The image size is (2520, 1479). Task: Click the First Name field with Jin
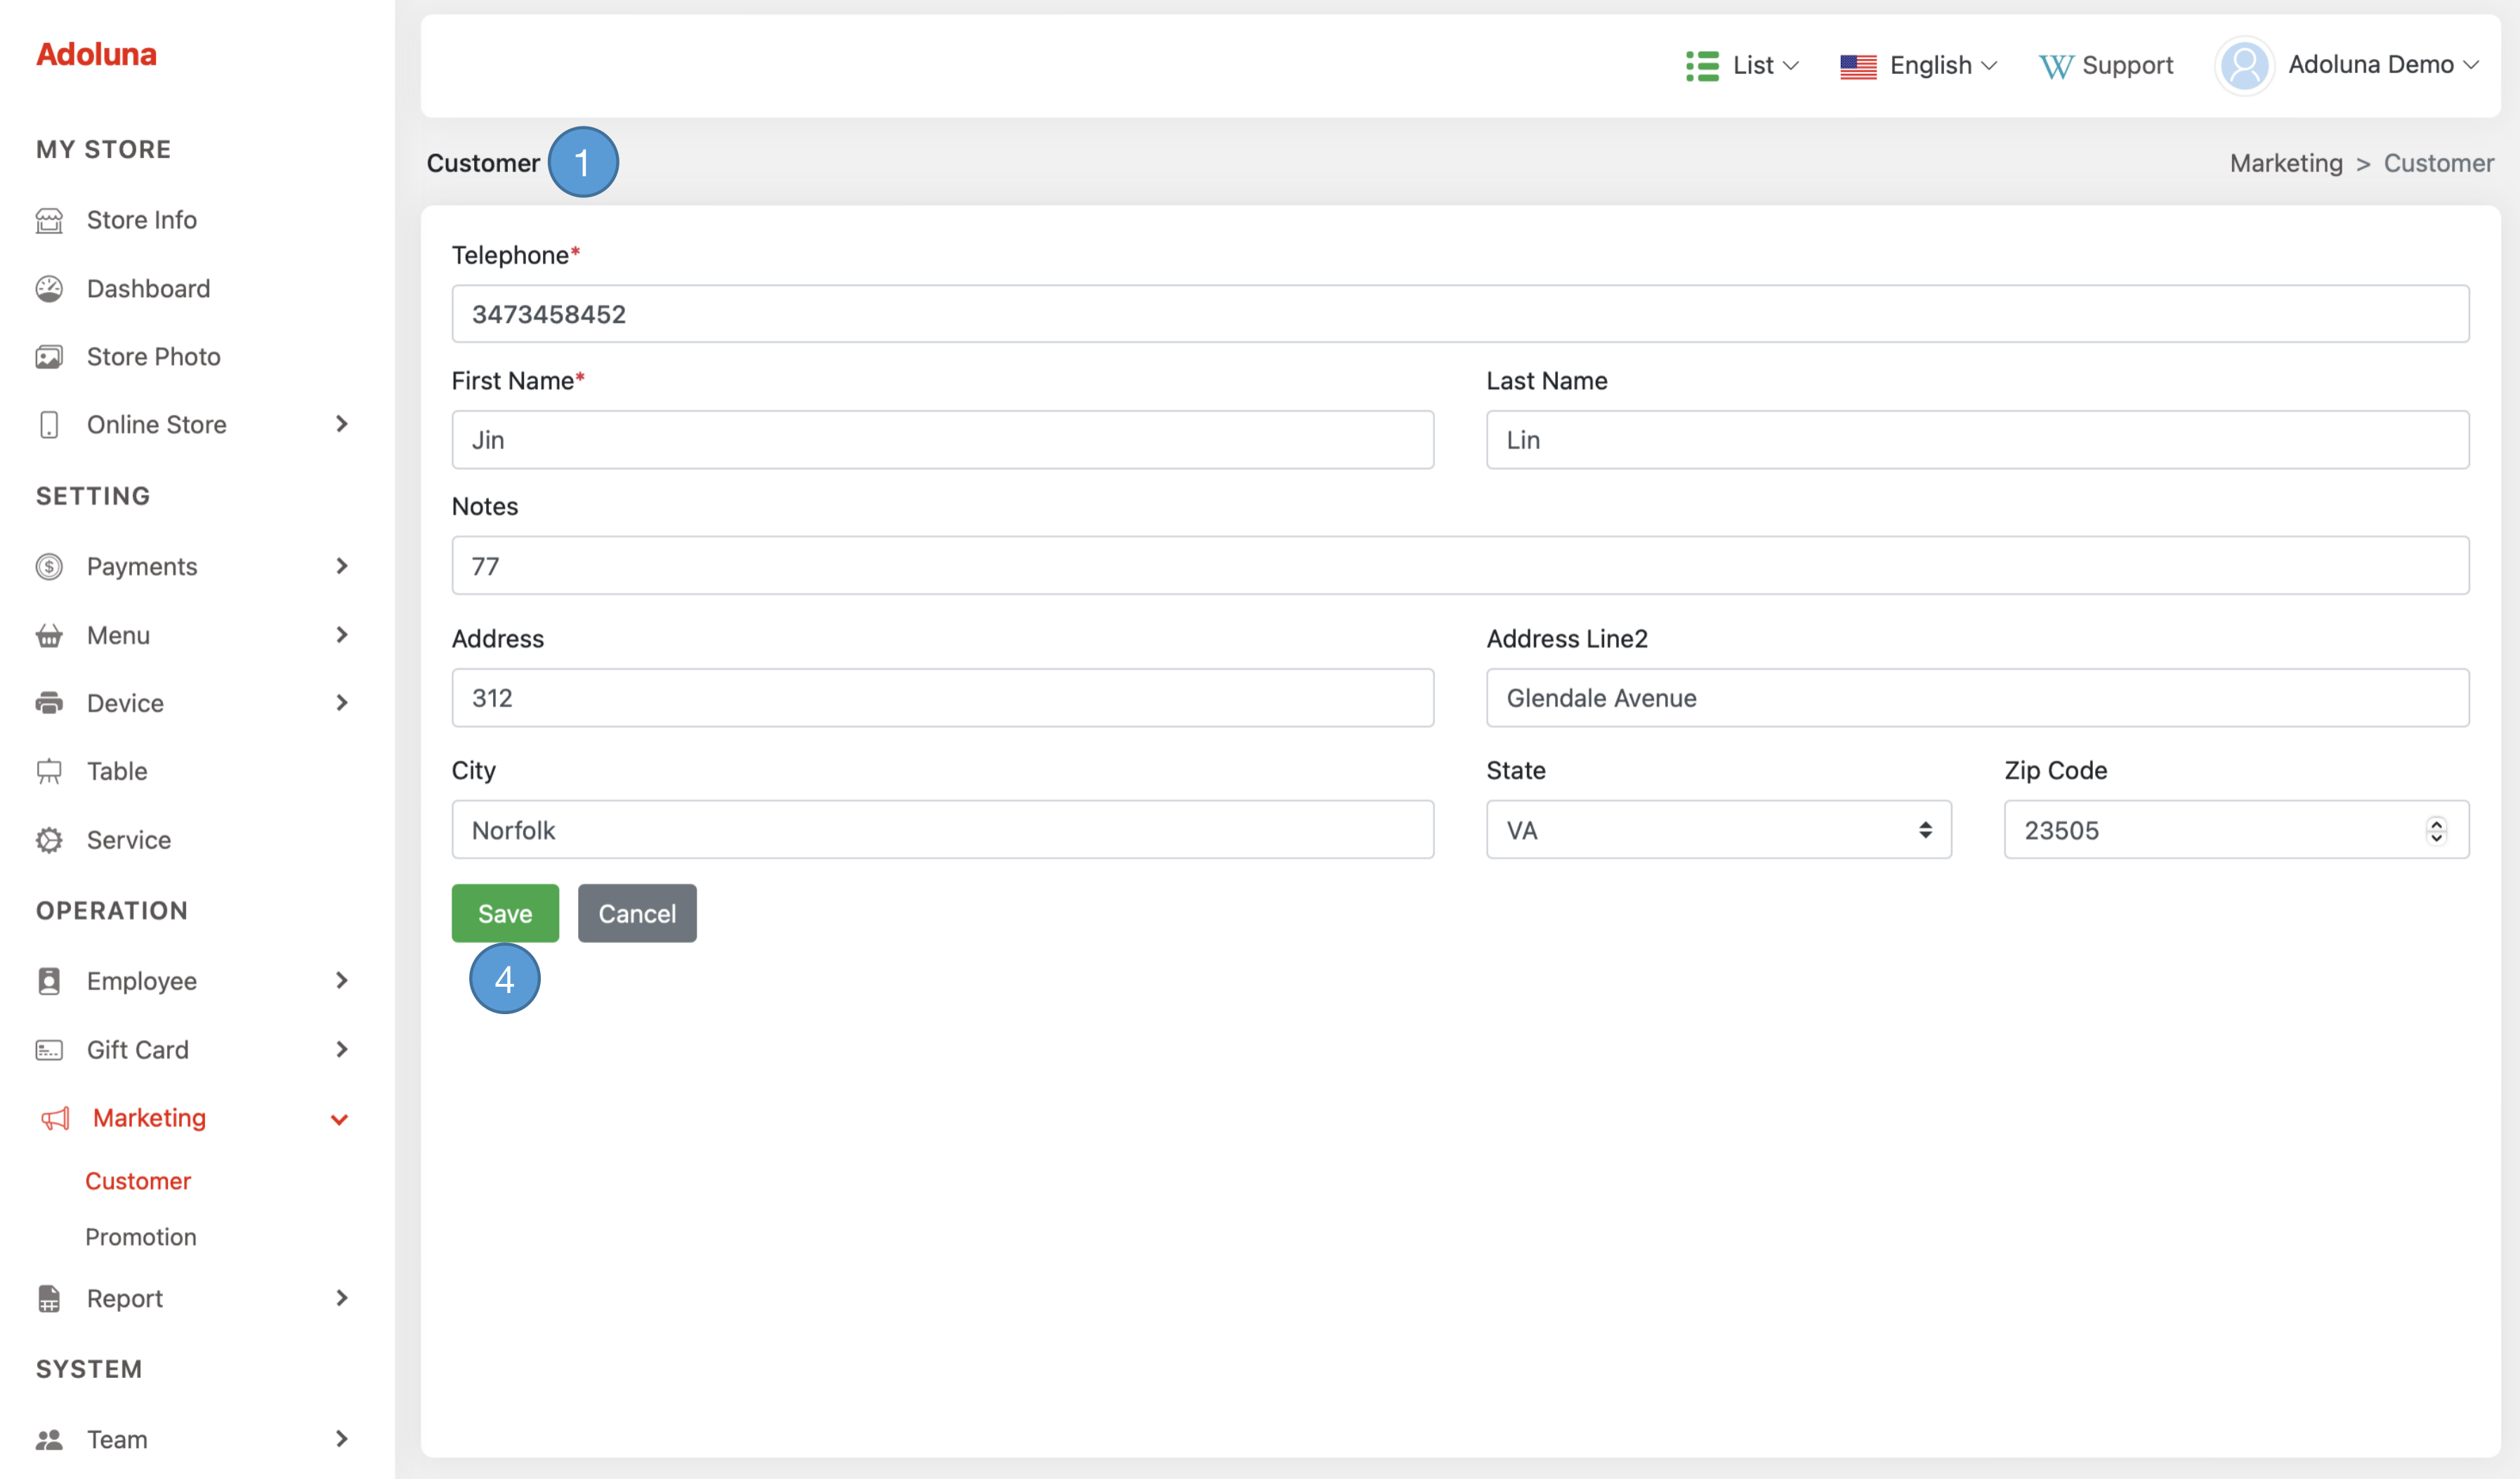click(x=942, y=440)
